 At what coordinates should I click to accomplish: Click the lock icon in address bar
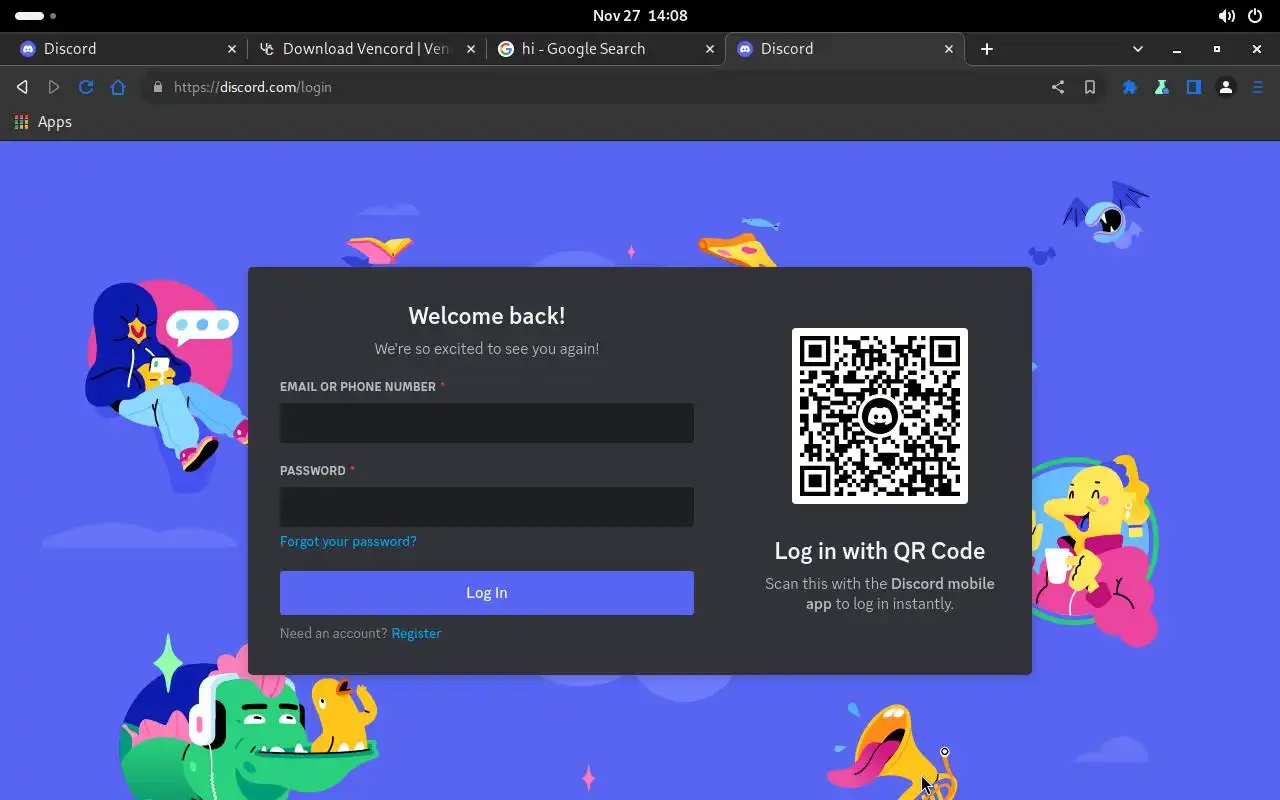157,87
